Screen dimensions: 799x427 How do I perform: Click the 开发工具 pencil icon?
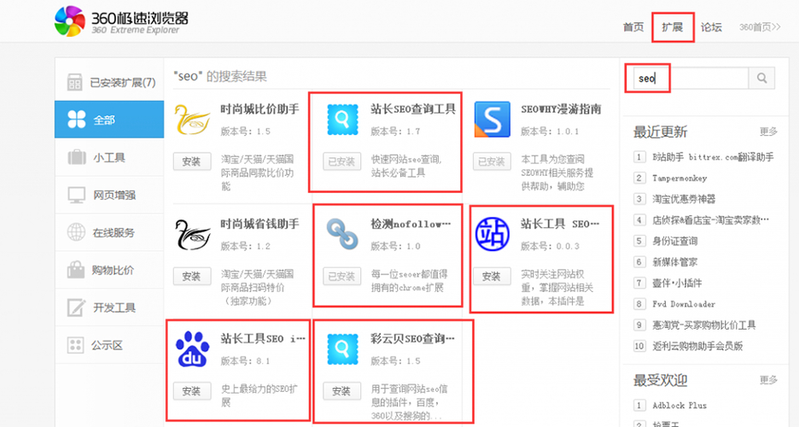coord(76,307)
